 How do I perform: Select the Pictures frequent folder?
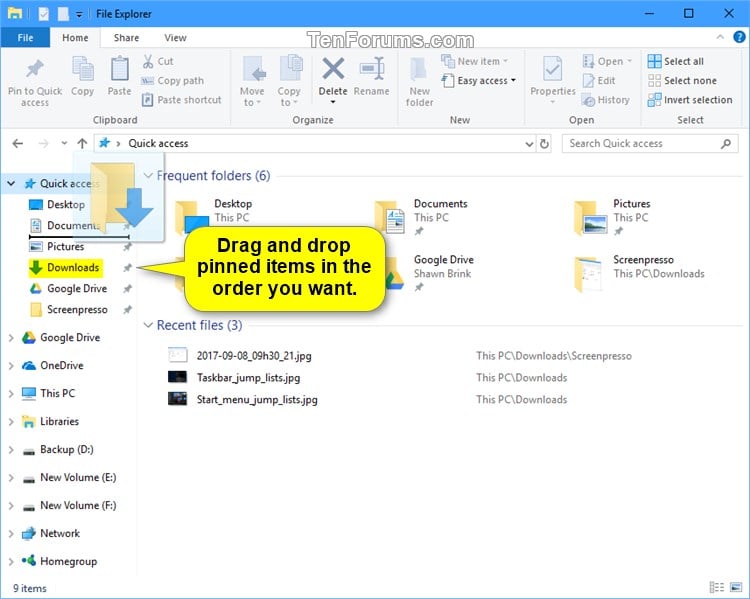coord(612,217)
